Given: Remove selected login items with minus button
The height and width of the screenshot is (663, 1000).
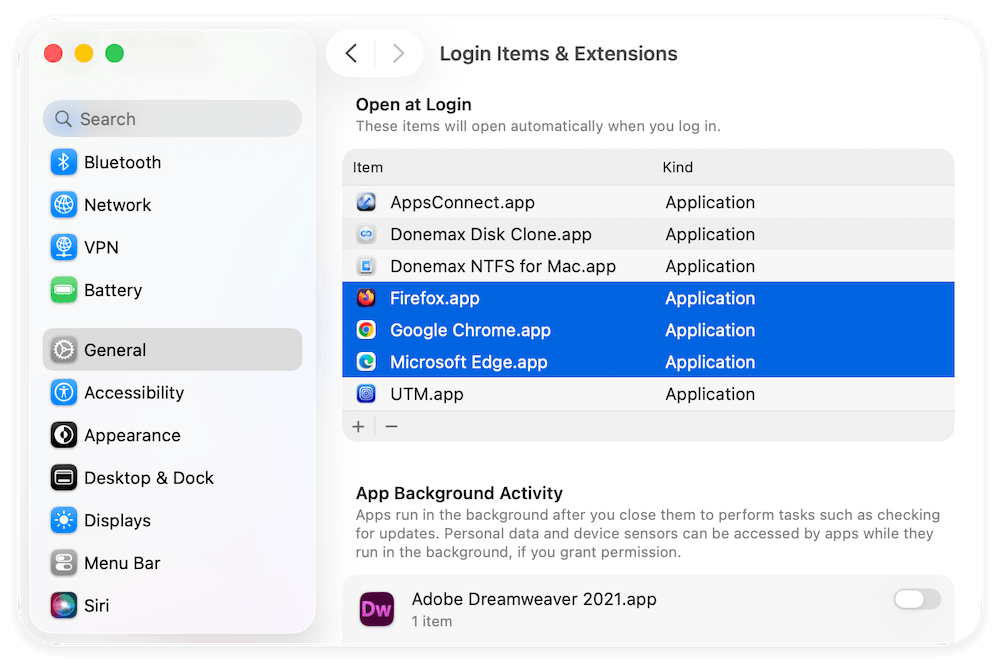Looking at the screenshot, I should (x=392, y=426).
